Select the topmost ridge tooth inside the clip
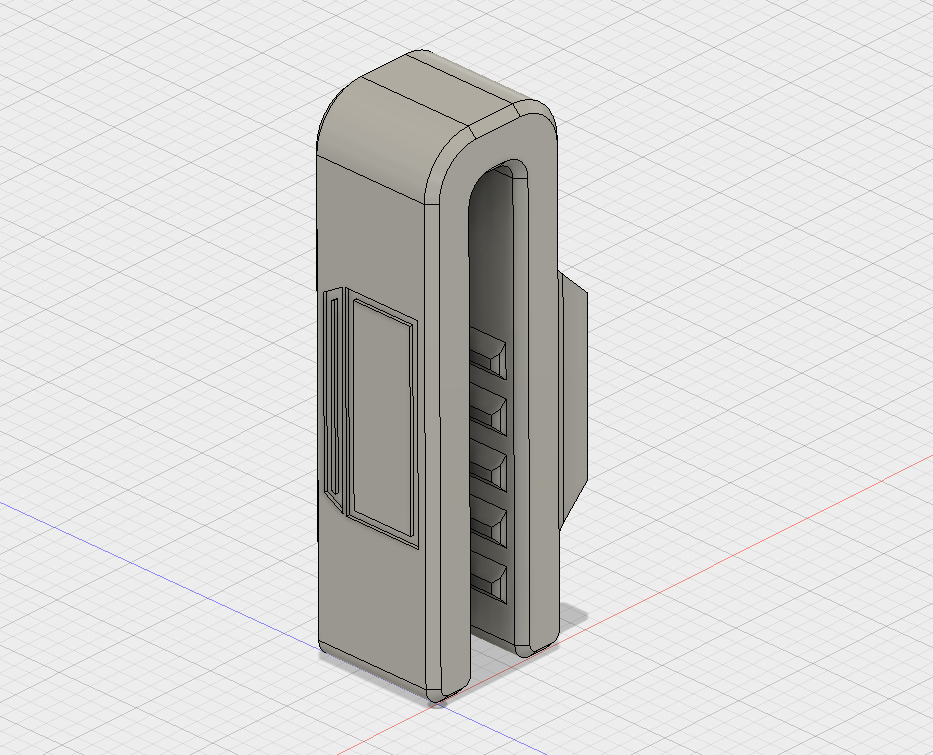Viewport: 933px width, 755px height. (488, 353)
